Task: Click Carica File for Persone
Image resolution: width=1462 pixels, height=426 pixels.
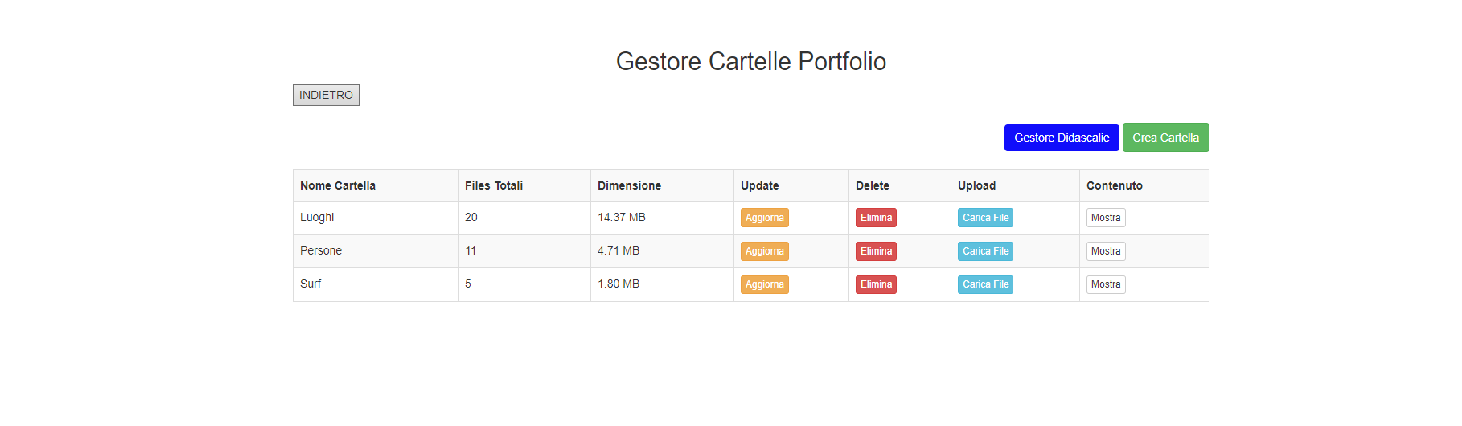Action: [x=985, y=251]
